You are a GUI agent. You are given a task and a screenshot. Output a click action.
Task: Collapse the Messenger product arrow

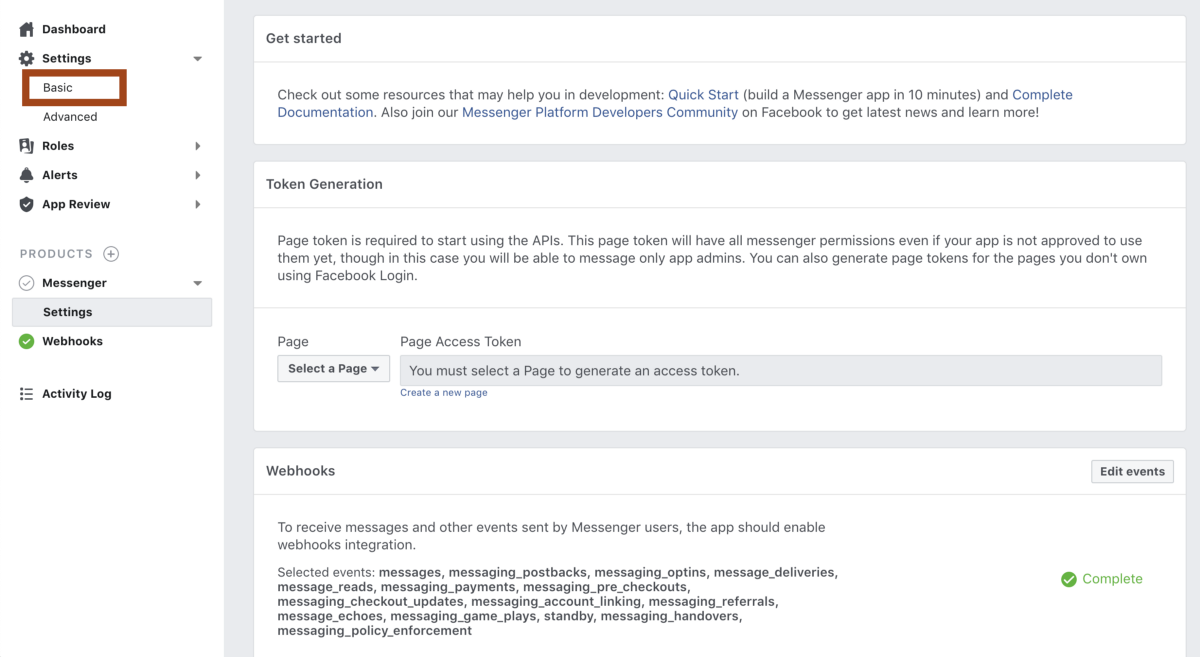(197, 284)
